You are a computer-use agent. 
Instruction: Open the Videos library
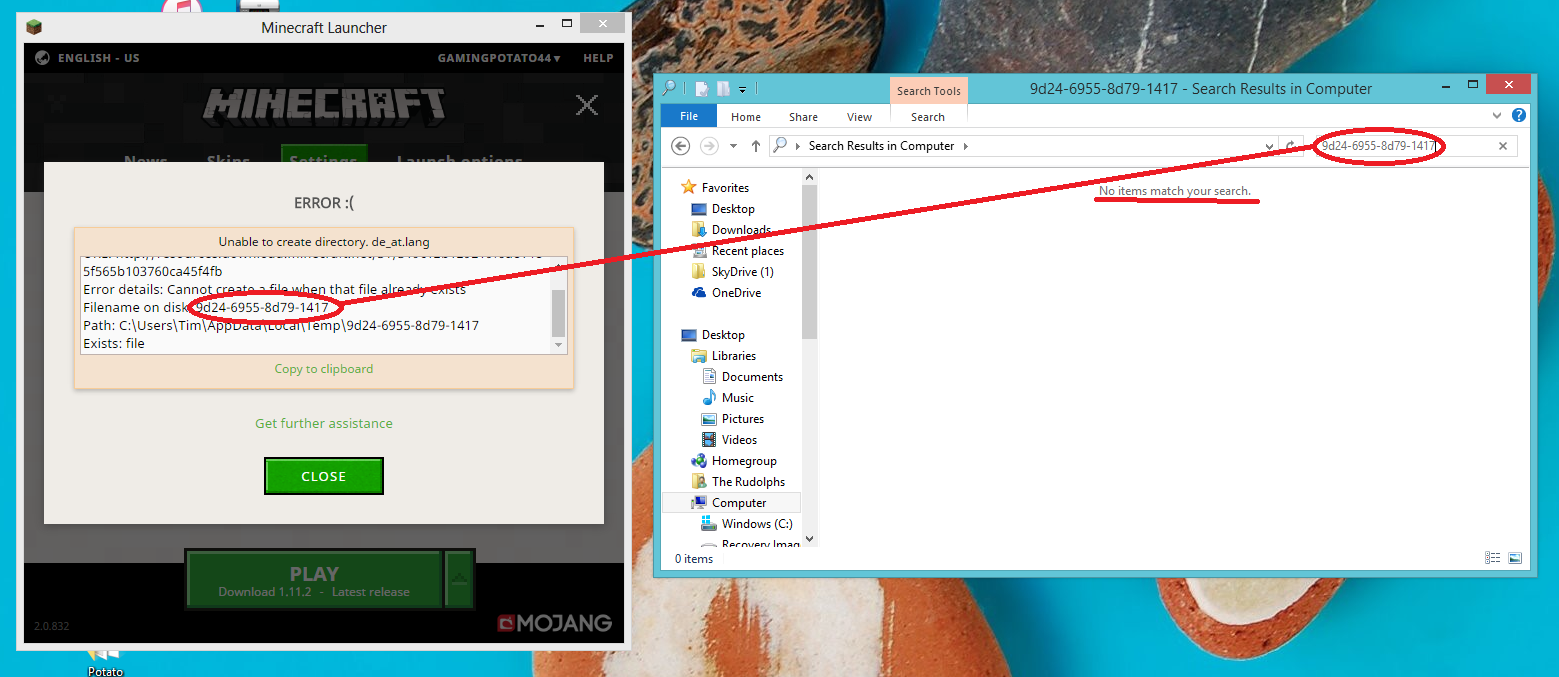click(x=729, y=440)
